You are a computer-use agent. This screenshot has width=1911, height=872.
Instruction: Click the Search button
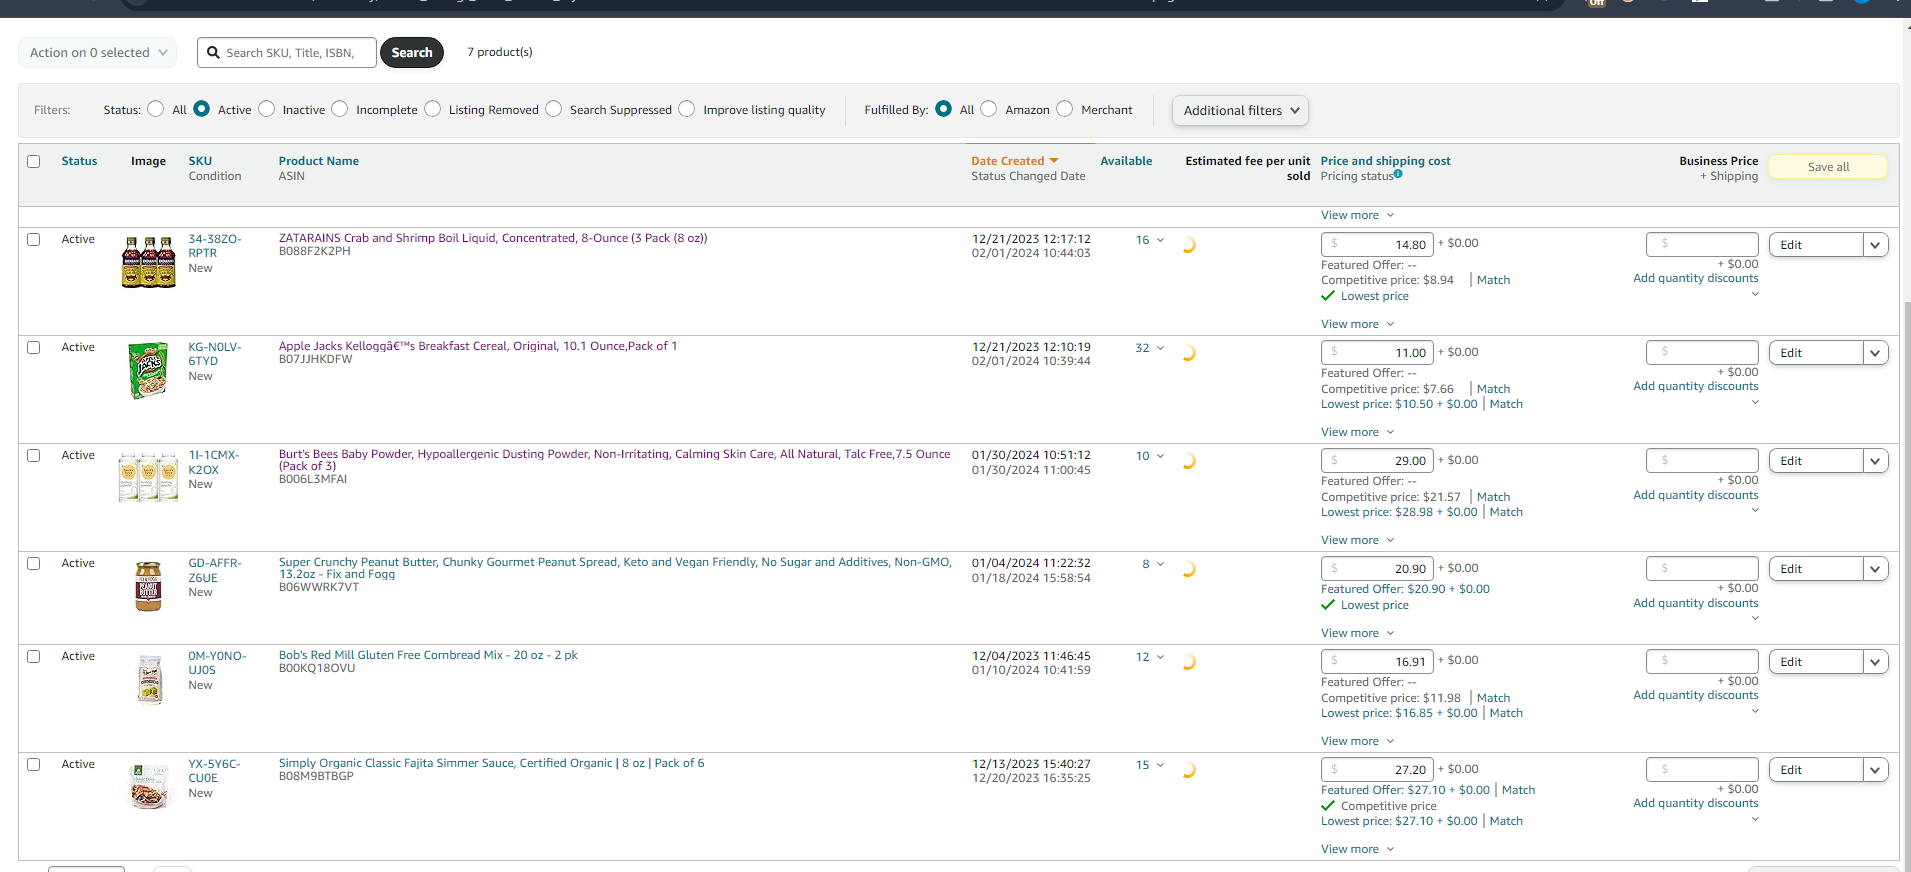tap(412, 53)
